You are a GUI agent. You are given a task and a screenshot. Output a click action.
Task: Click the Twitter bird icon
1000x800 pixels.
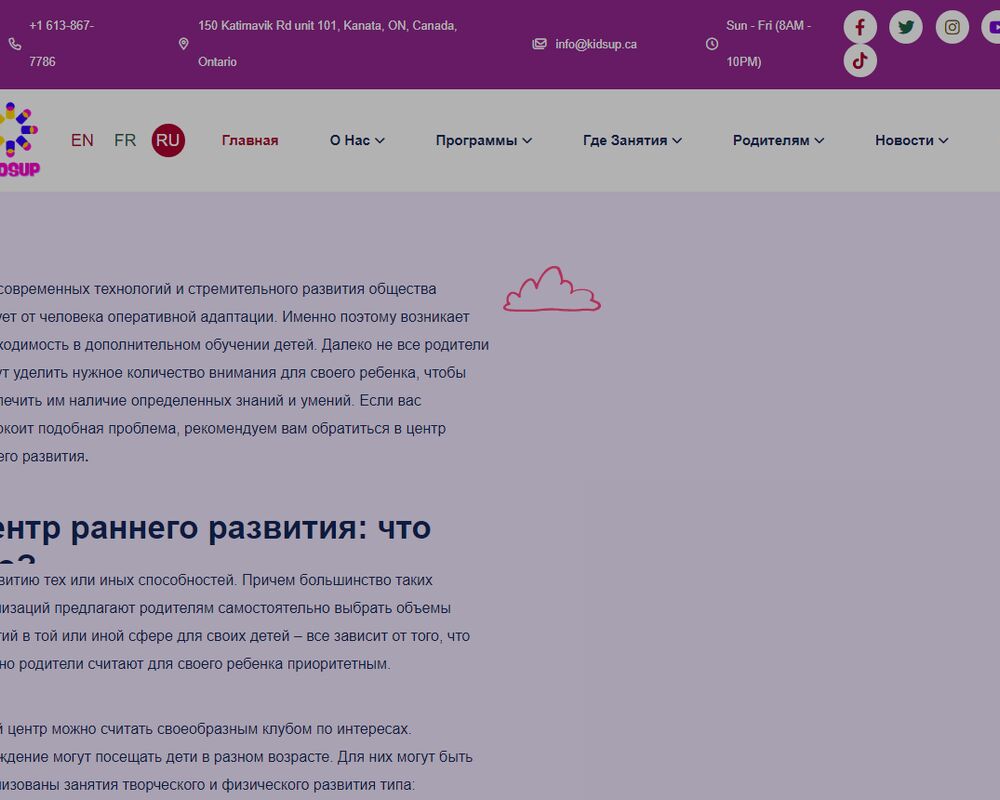(x=905, y=27)
